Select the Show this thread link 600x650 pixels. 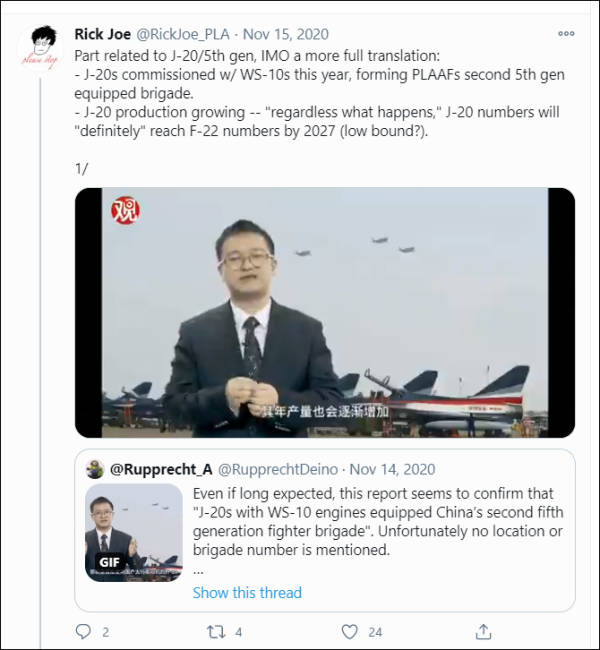247,592
